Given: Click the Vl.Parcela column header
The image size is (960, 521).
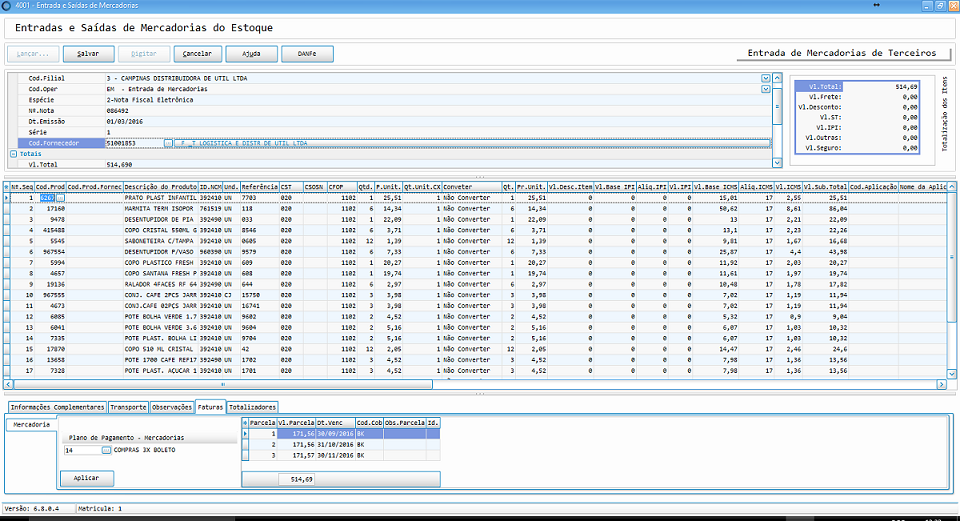Looking at the screenshot, I should [296, 423].
